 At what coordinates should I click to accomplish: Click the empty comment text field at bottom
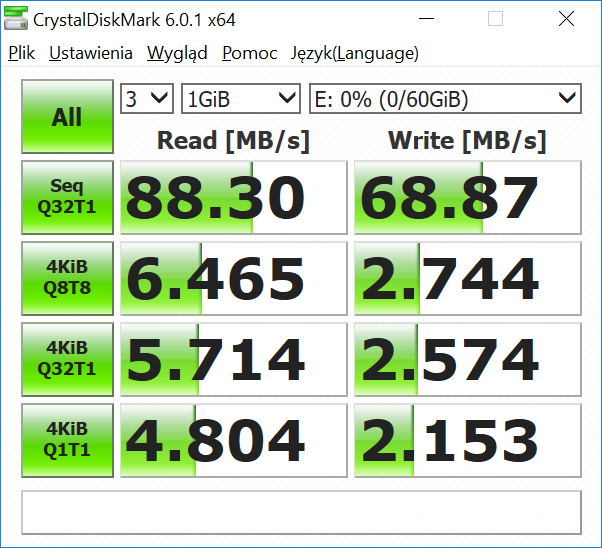click(x=301, y=512)
